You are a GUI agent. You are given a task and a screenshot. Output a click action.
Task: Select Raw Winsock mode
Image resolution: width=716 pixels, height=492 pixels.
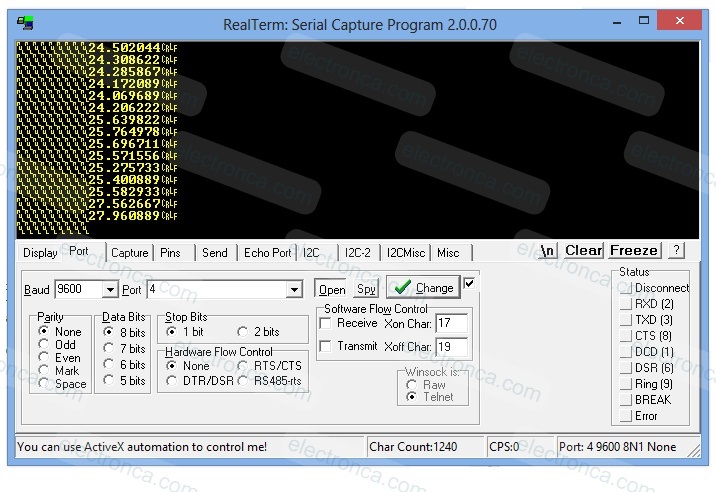tap(426, 385)
